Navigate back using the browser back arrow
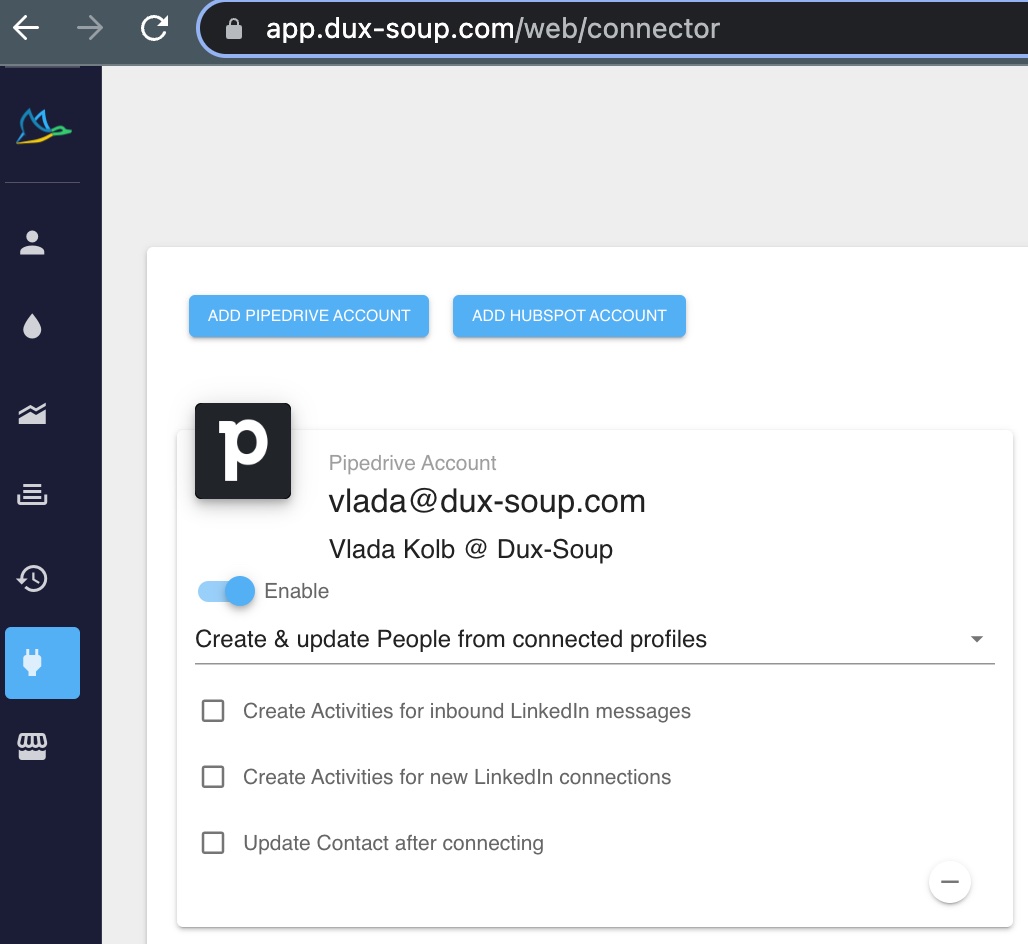1028x944 pixels. coord(26,28)
